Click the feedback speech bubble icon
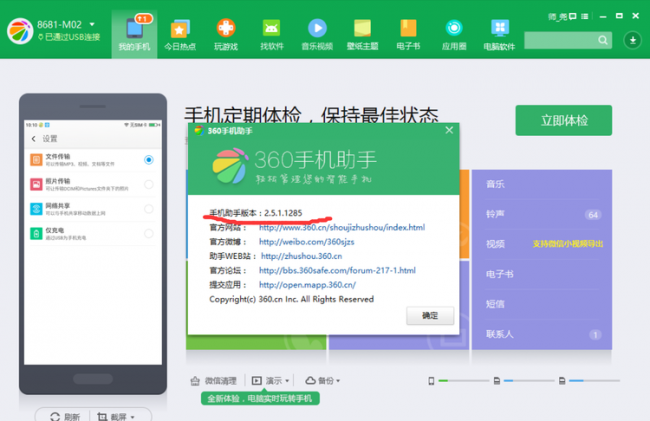 point(573,17)
